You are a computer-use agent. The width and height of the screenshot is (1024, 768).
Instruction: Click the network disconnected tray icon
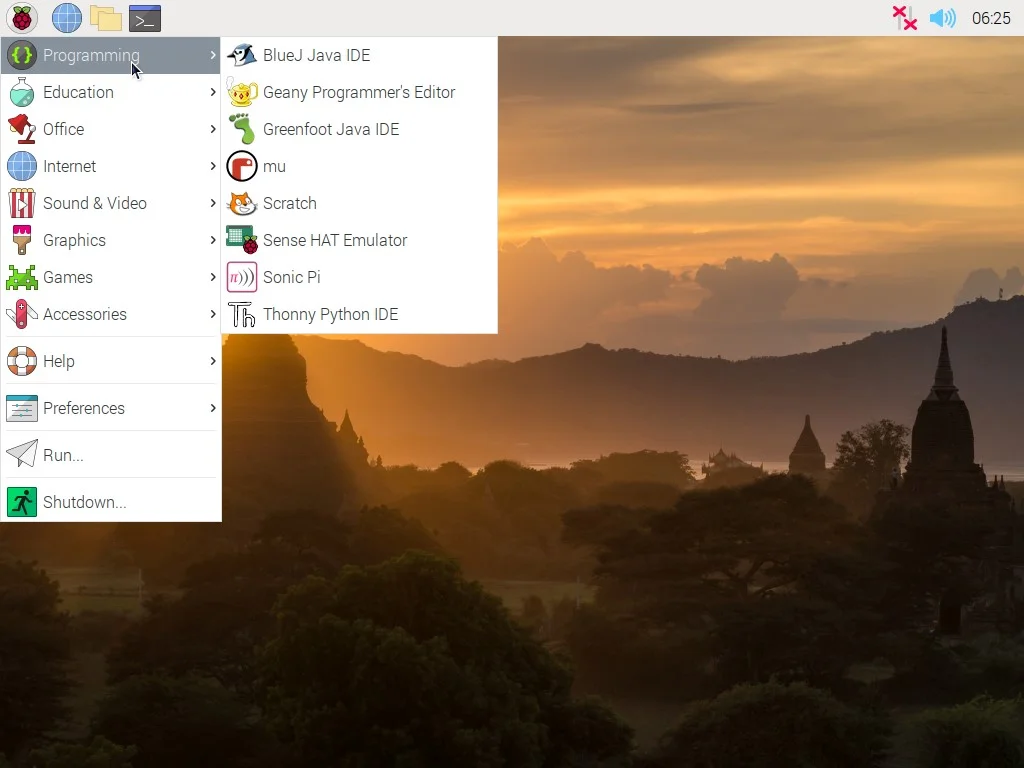[904, 18]
